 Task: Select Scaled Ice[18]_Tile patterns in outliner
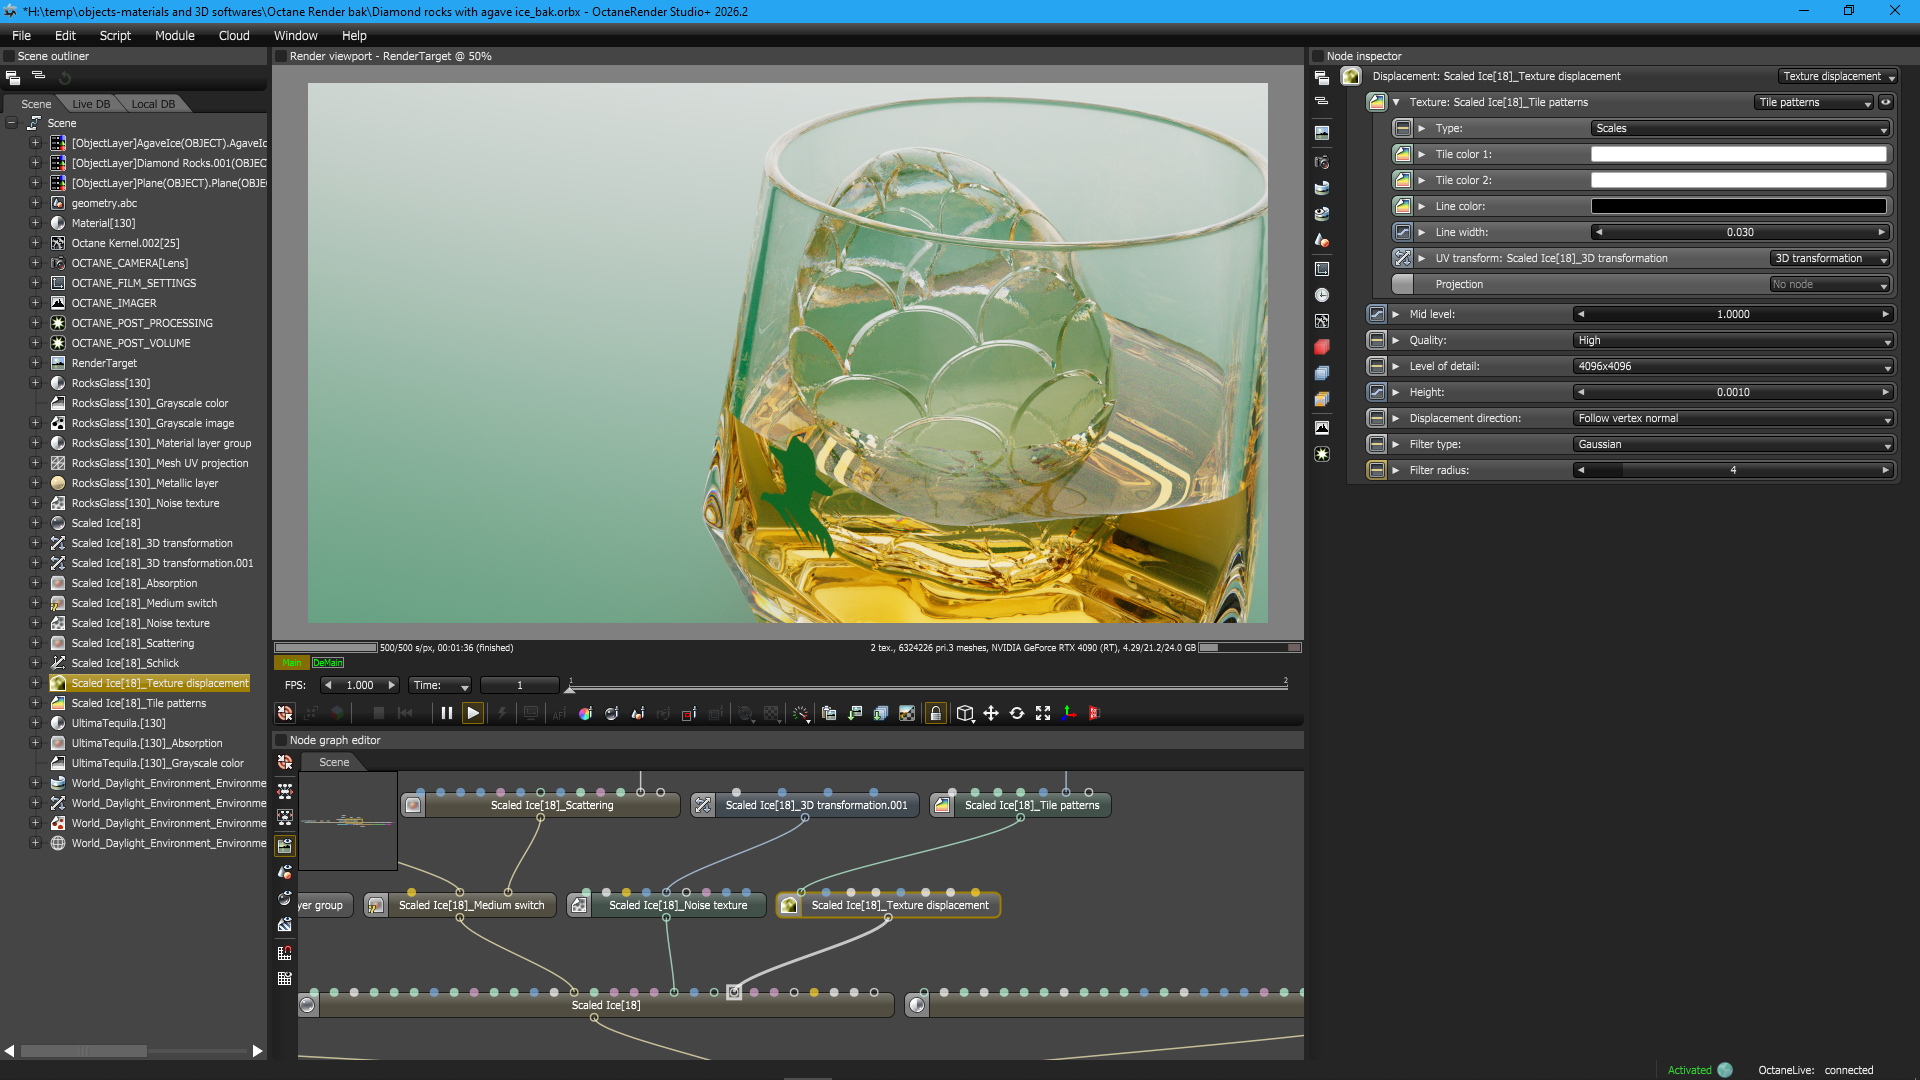[138, 703]
